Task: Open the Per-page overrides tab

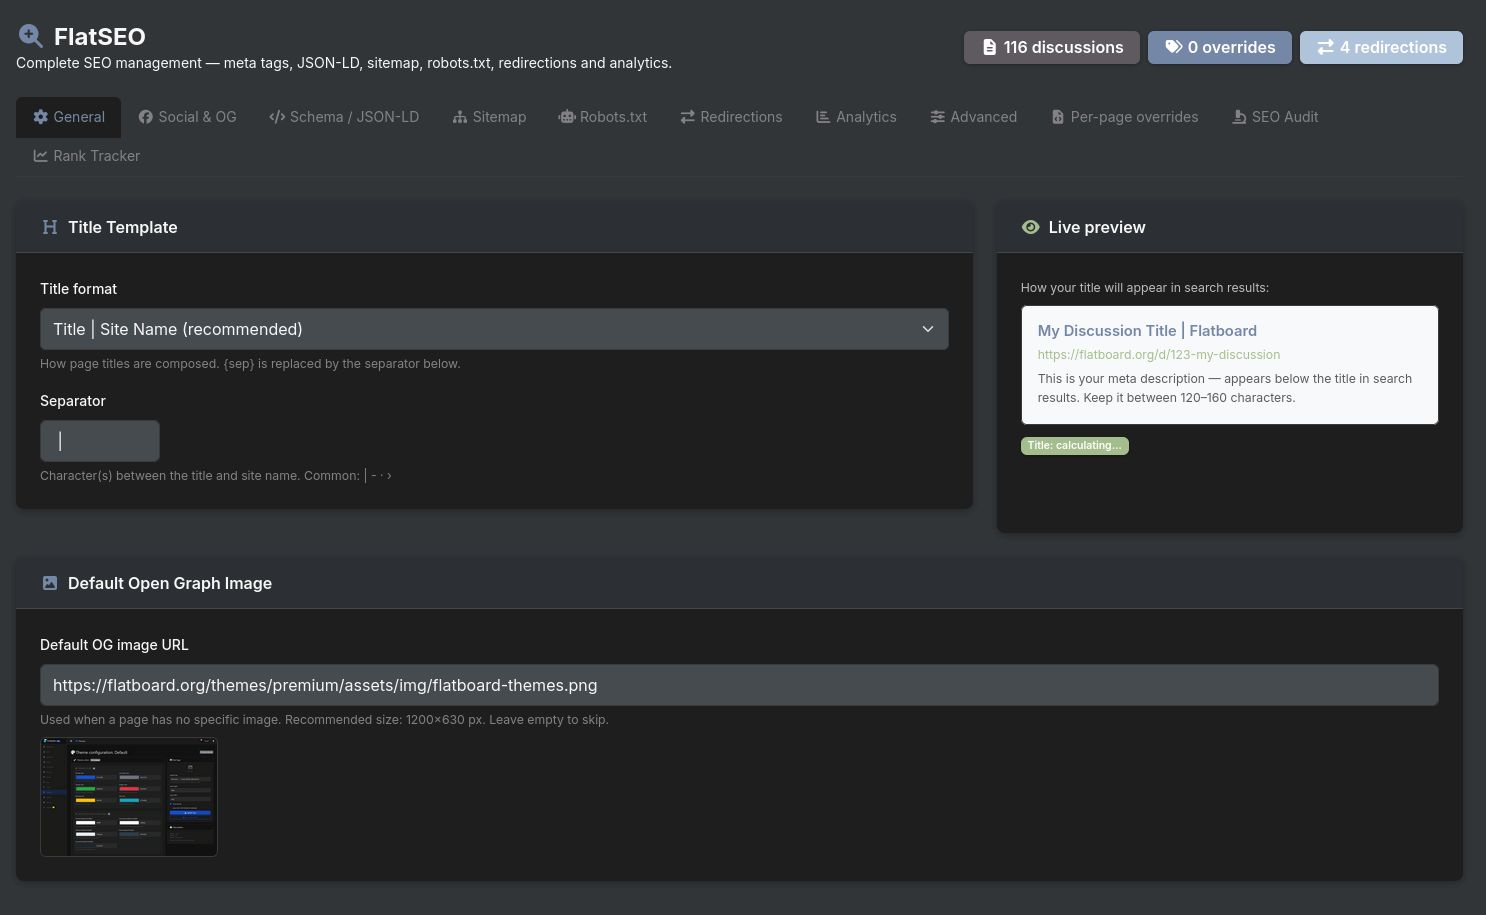Action: point(1124,117)
